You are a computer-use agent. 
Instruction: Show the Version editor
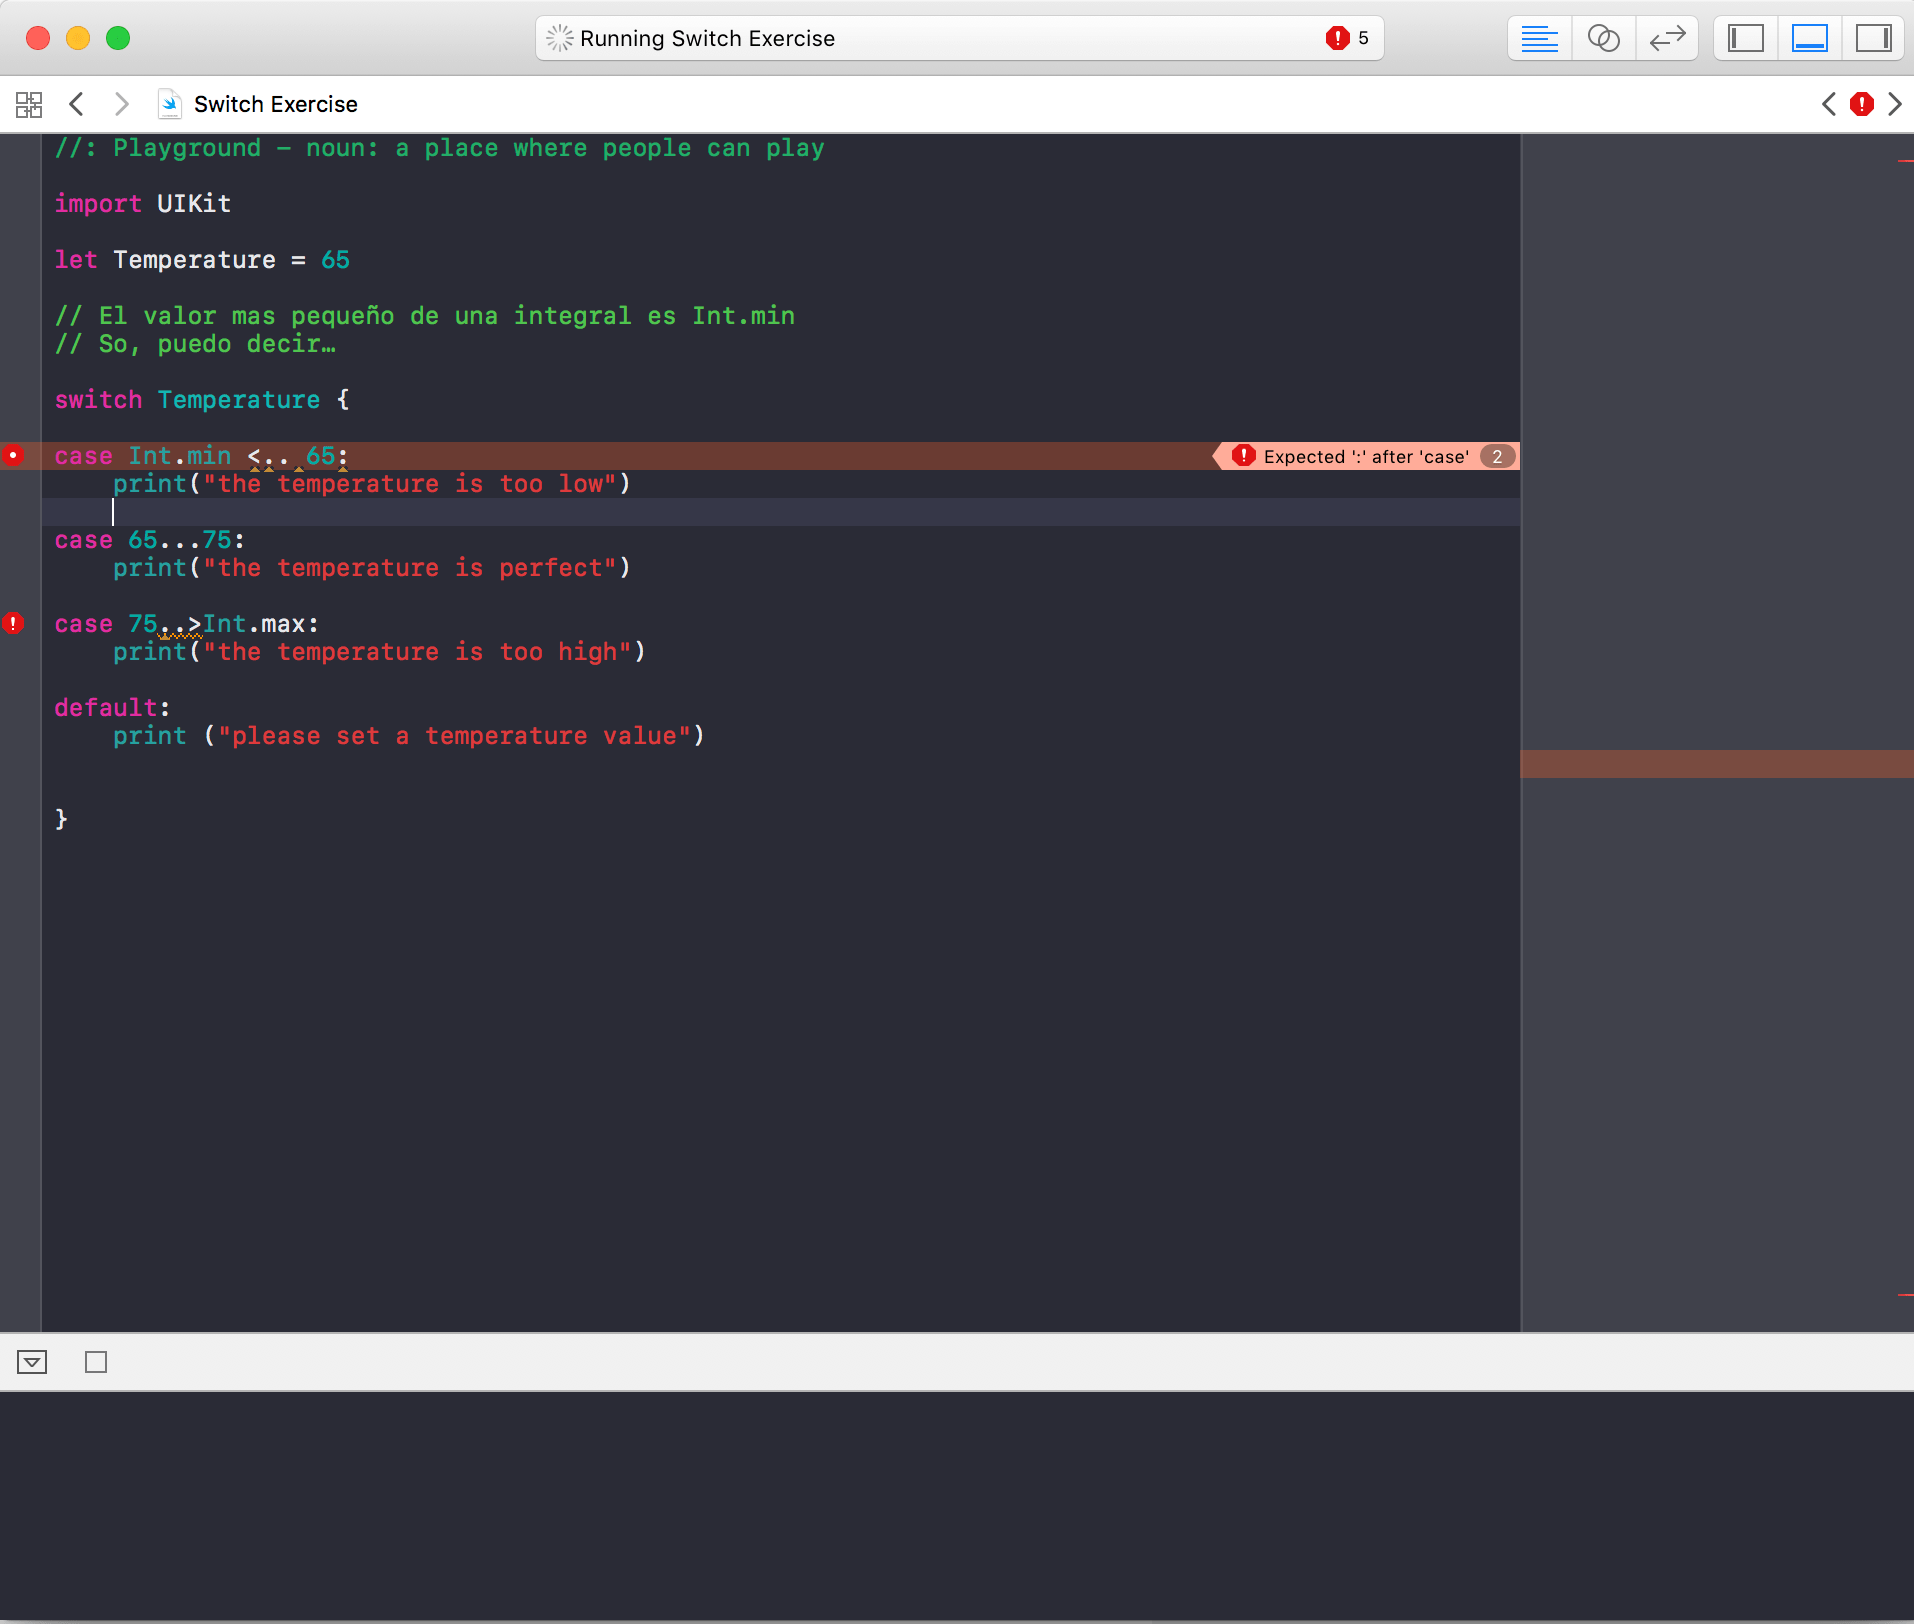pyautogui.click(x=1667, y=39)
